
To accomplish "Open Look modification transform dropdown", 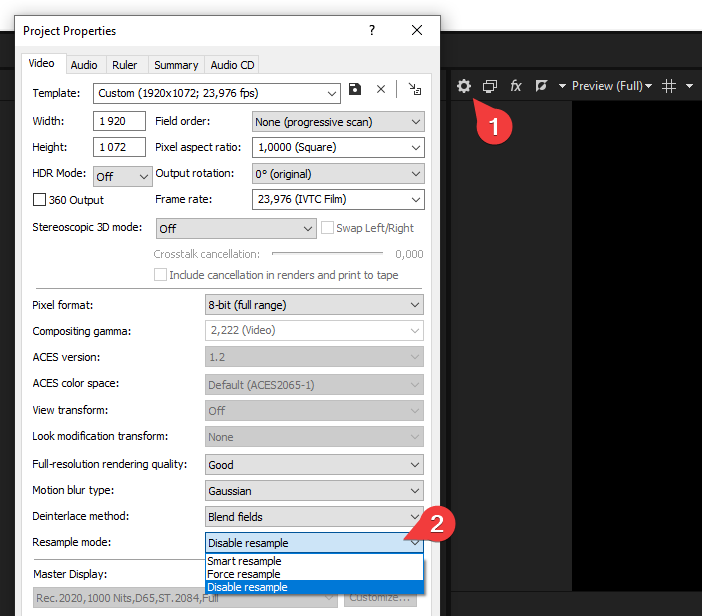I will click(x=314, y=436).
